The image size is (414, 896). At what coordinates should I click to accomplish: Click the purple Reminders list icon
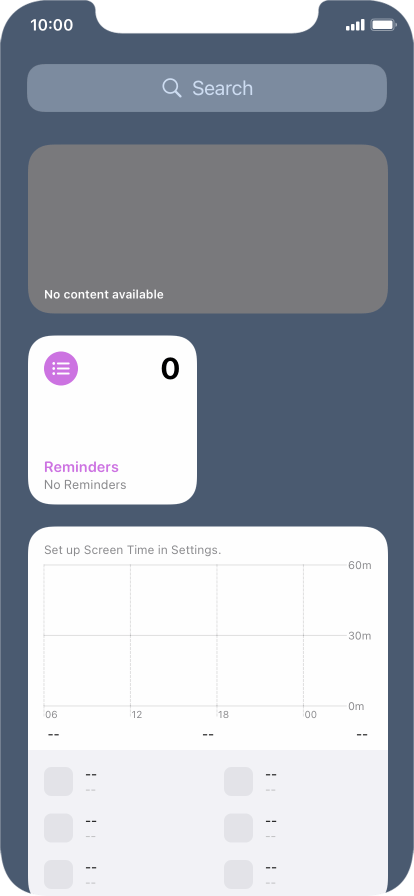point(61,369)
